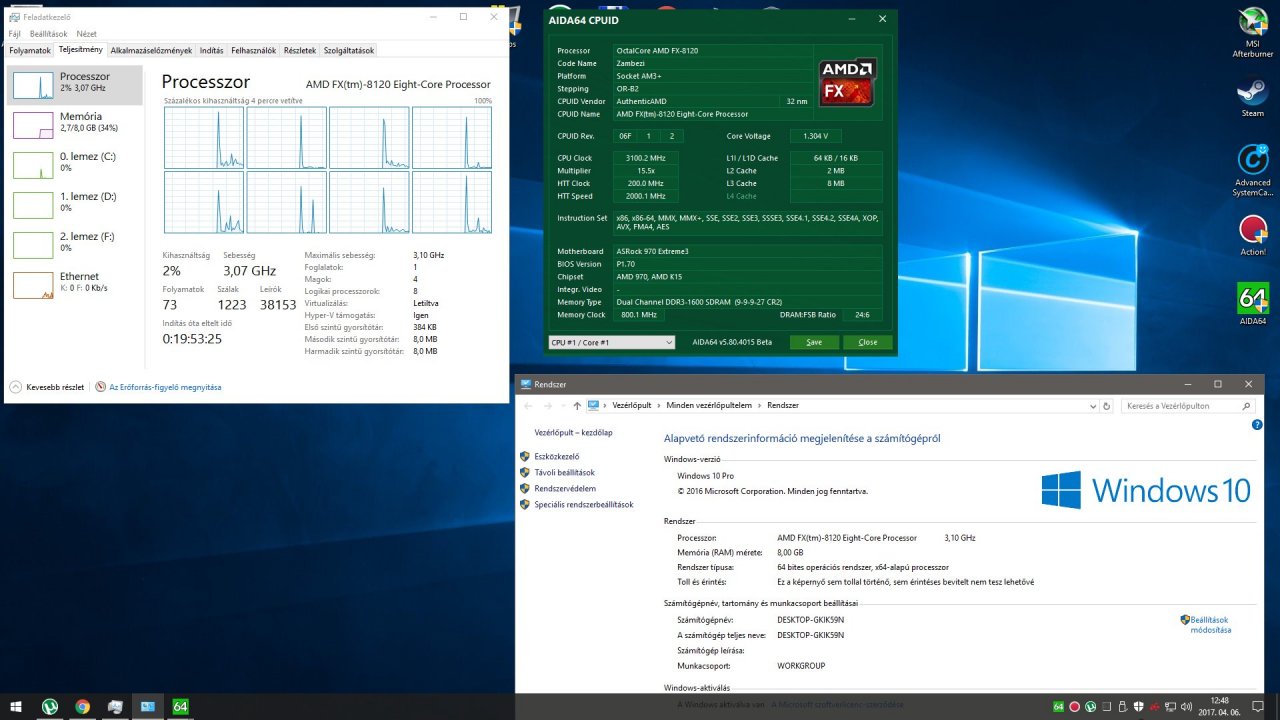Open the Advanced SystemCare desktop icon
This screenshot has height=720, width=1280.
(x=1253, y=169)
